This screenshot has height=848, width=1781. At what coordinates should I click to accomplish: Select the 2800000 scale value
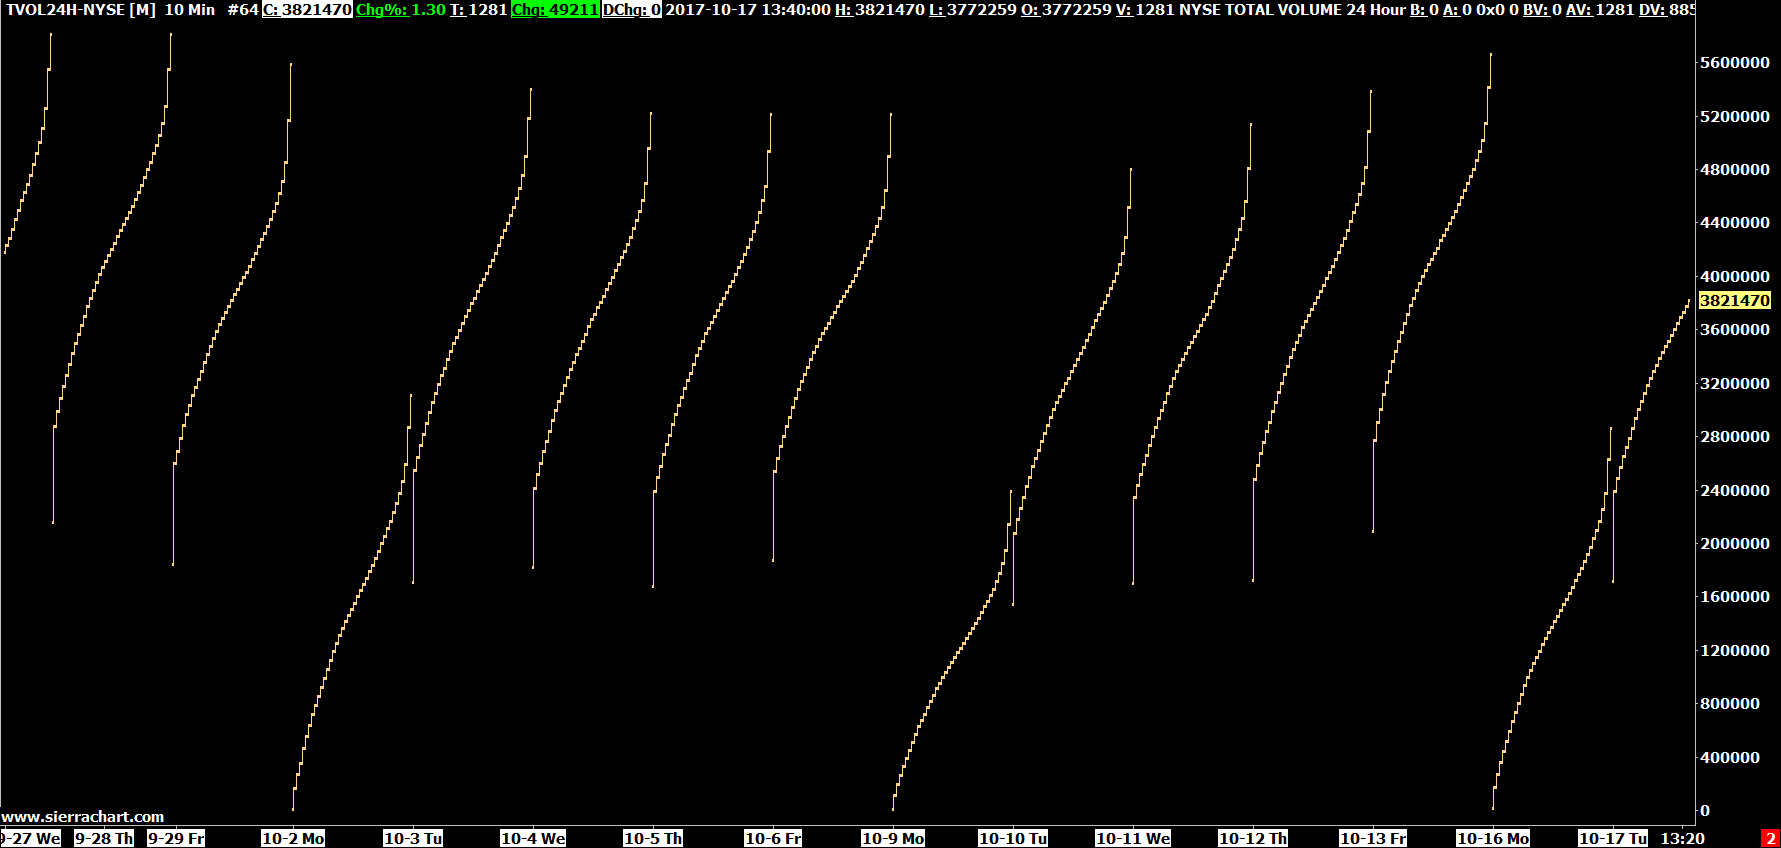coord(1735,436)
